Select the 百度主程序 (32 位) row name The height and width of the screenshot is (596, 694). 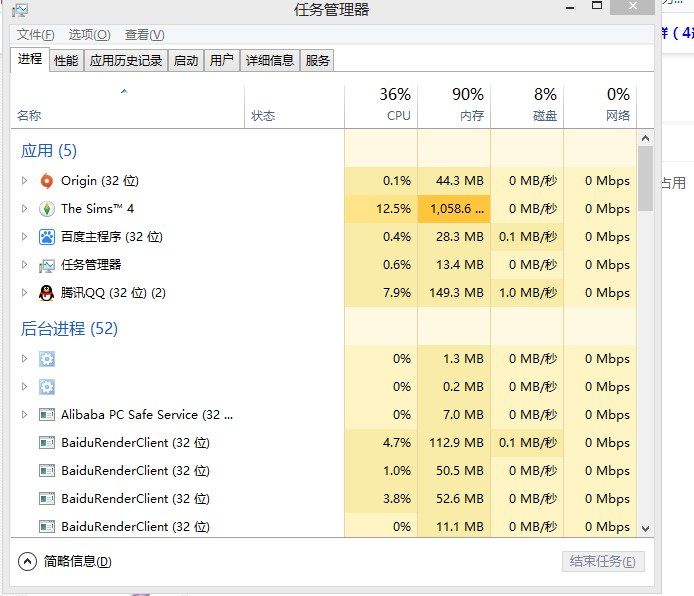[112, 237]
